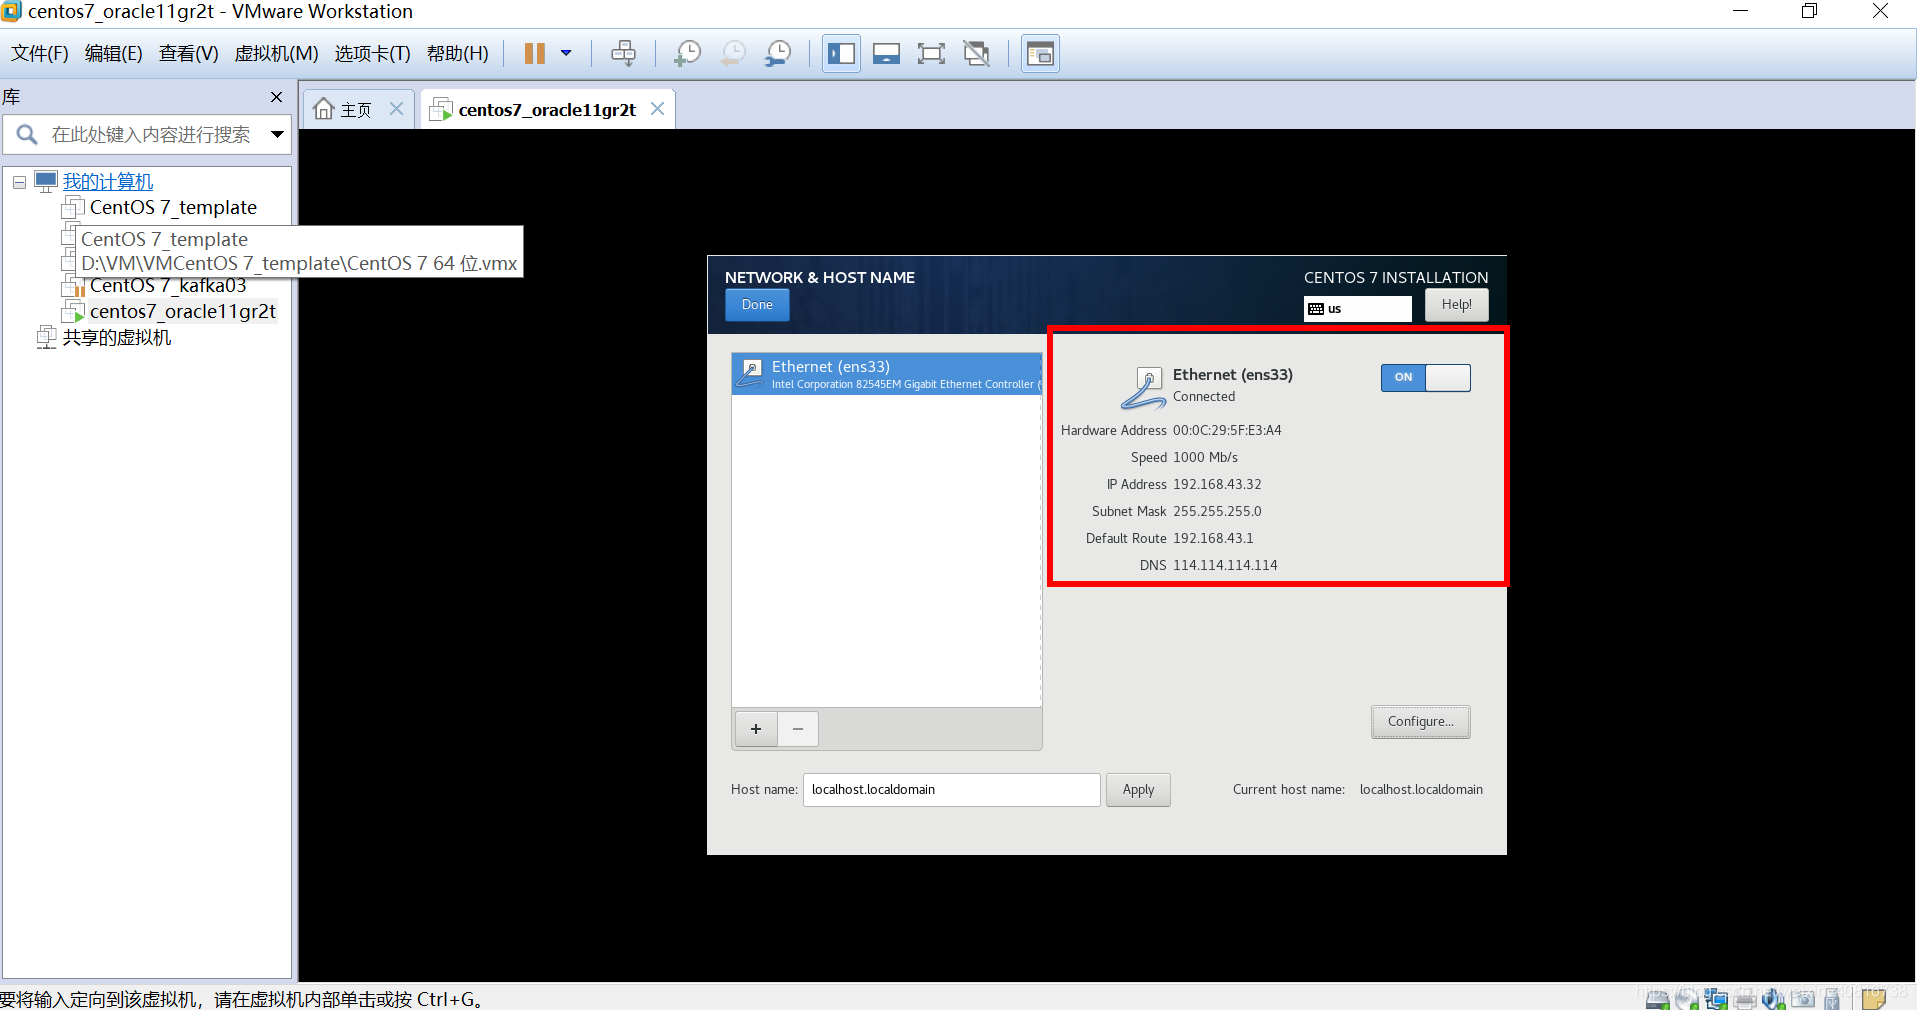Viewport: 1917px width, 1010px height.
Task: Select Ethernet (ens33) in the device list
Action: (886, 374)
